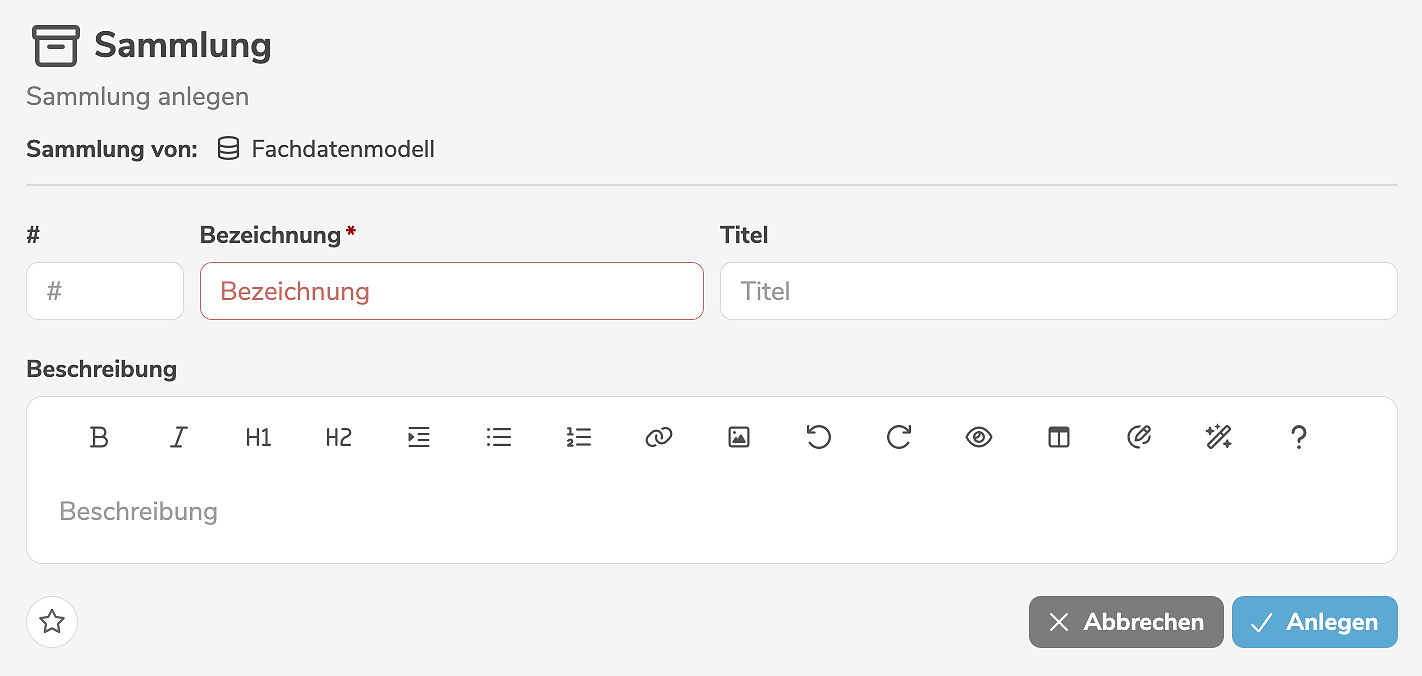Toggle the favorite star button
This screenshot has height=676, width=1422.
[52, 622]
